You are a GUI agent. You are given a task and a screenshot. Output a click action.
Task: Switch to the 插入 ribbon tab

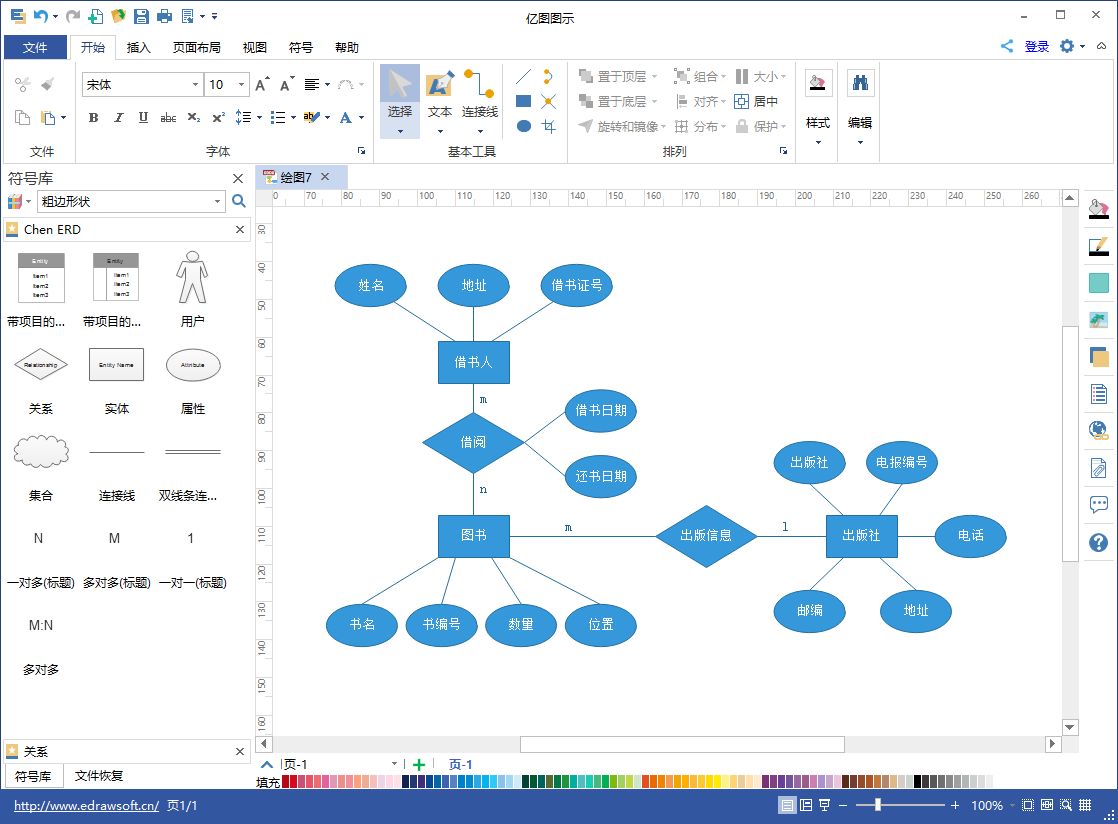139,47
